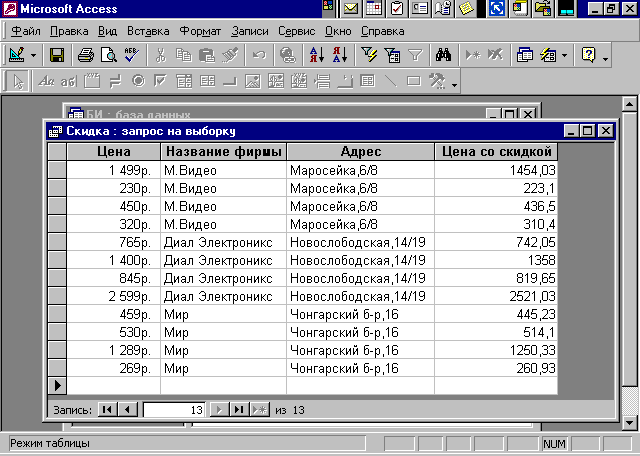The image size is (640, 456).
Task: Expand main toolbar options arrow
Action: (605, 57)
